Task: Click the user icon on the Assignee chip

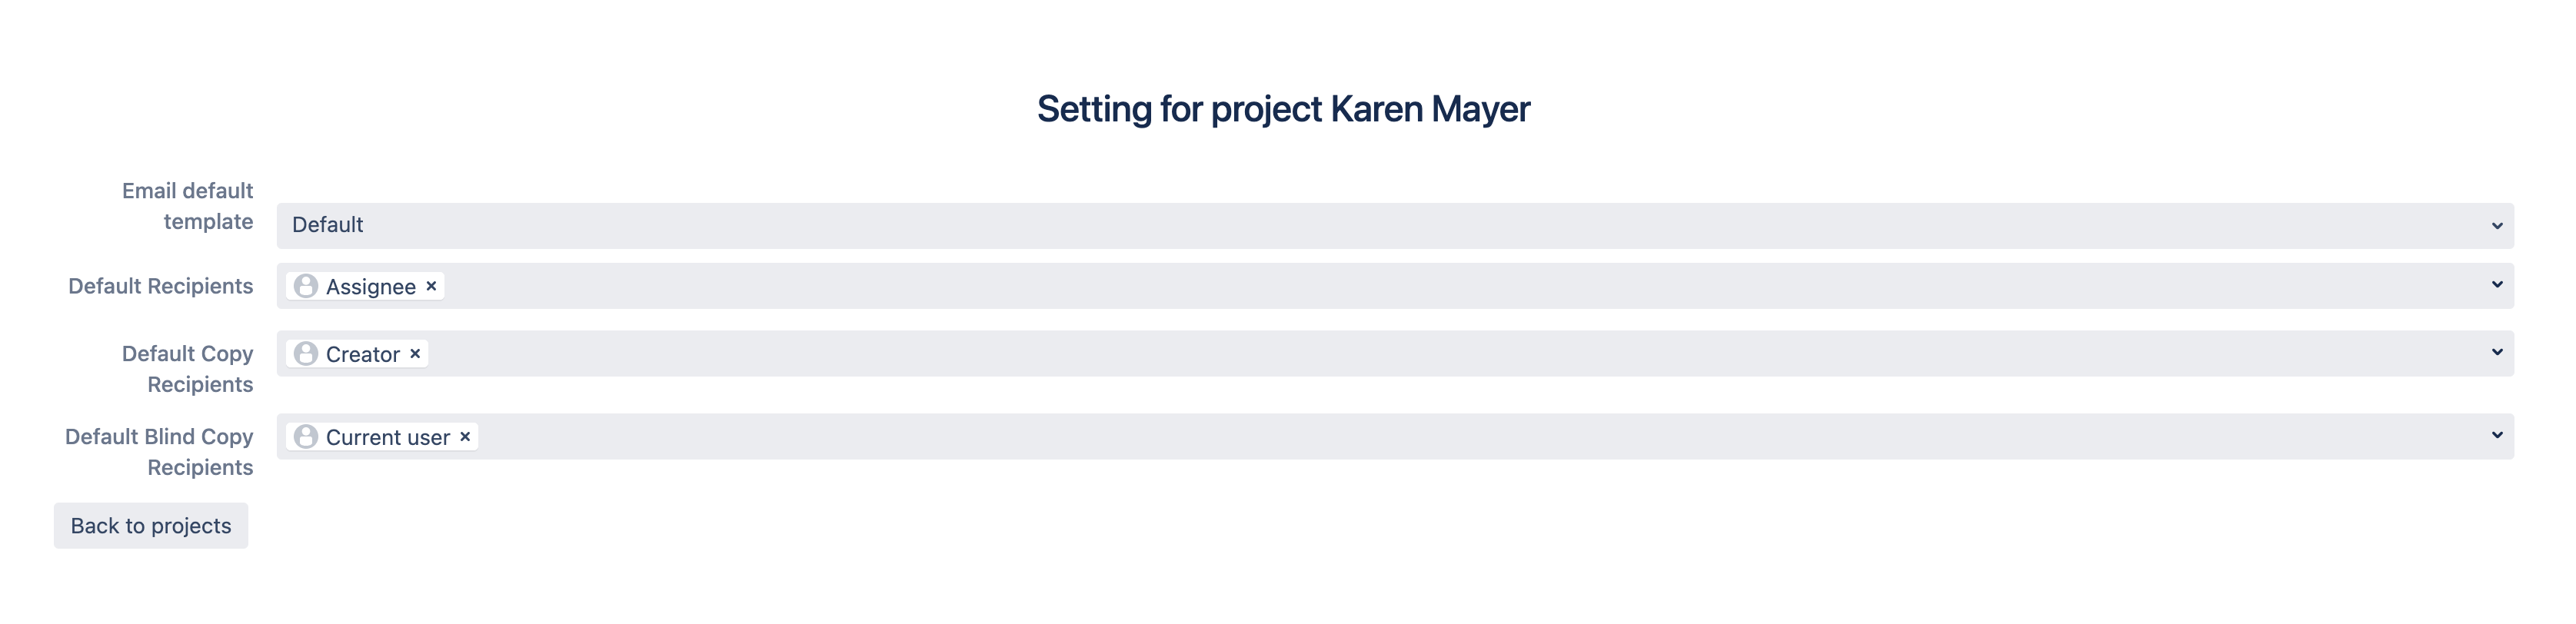Action: (306, 286)
